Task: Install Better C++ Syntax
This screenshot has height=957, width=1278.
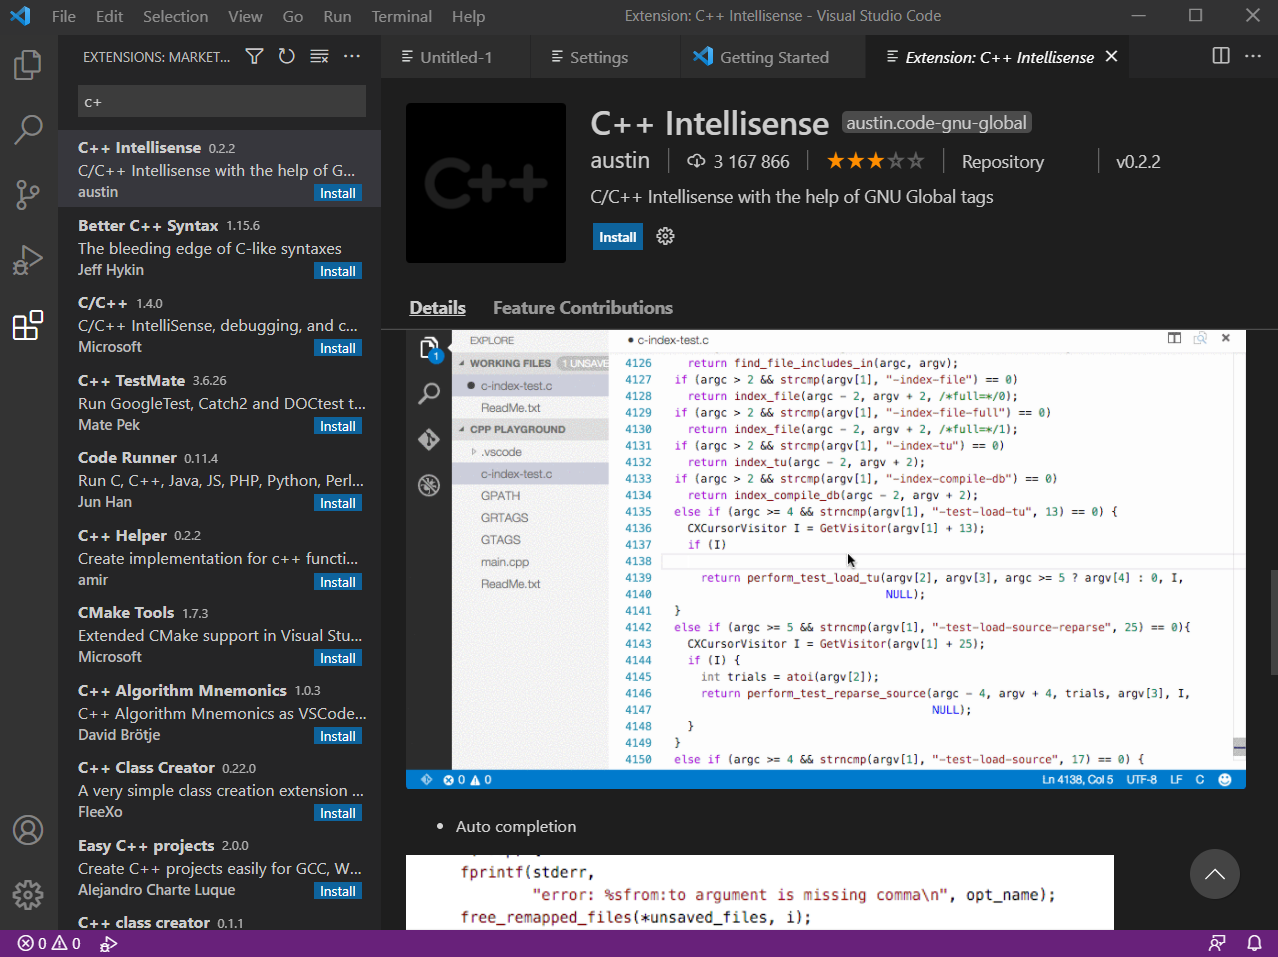Action: (338, 271)
